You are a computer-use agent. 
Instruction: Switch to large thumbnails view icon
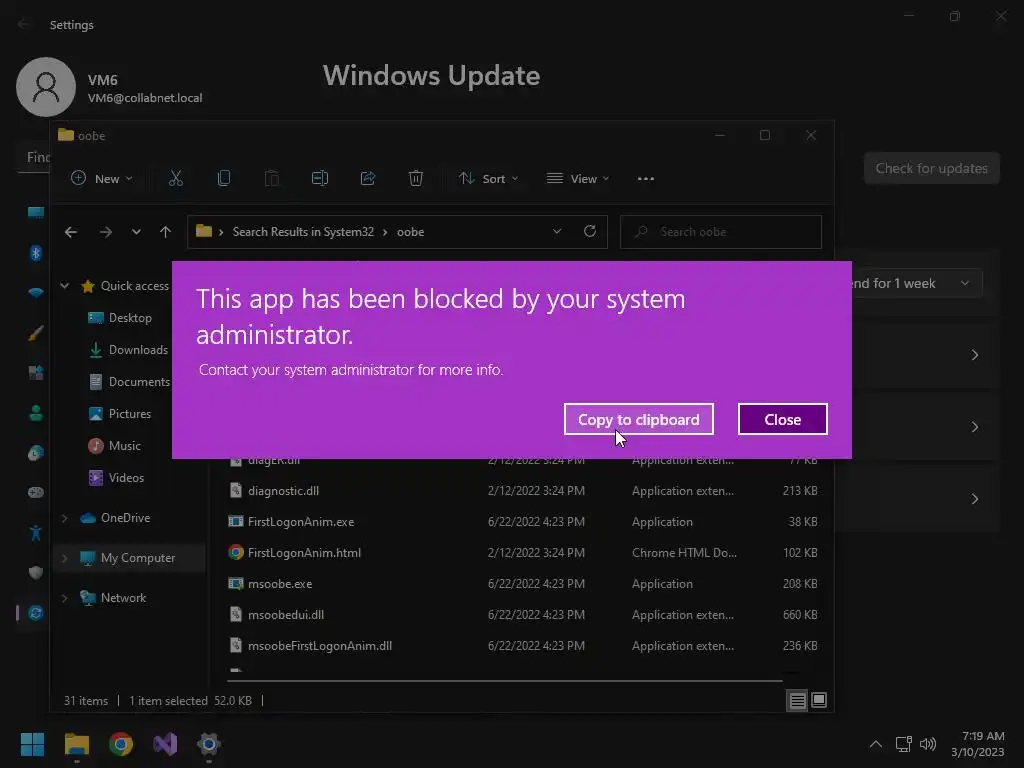coord(819,701)
